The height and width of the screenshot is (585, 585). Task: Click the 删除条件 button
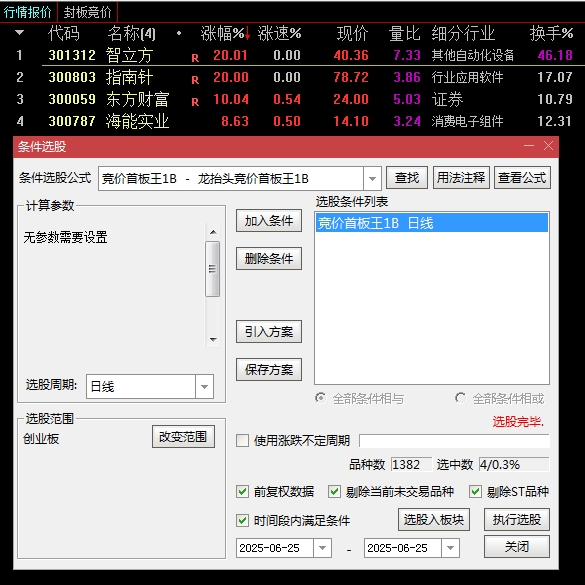coord(269,259)
